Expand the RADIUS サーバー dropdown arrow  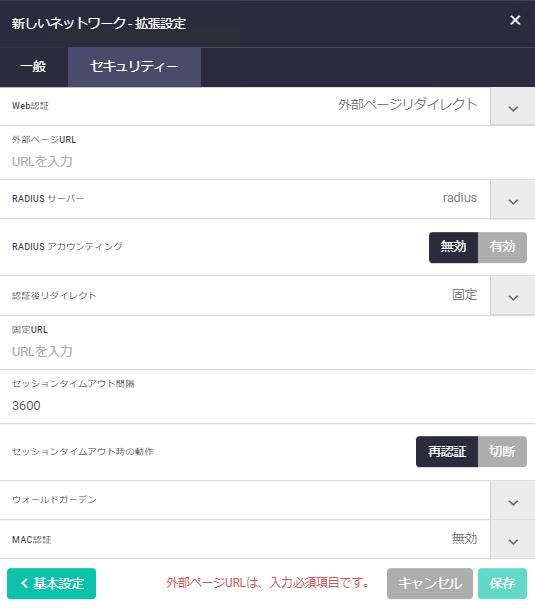click(x=513, y=200)
